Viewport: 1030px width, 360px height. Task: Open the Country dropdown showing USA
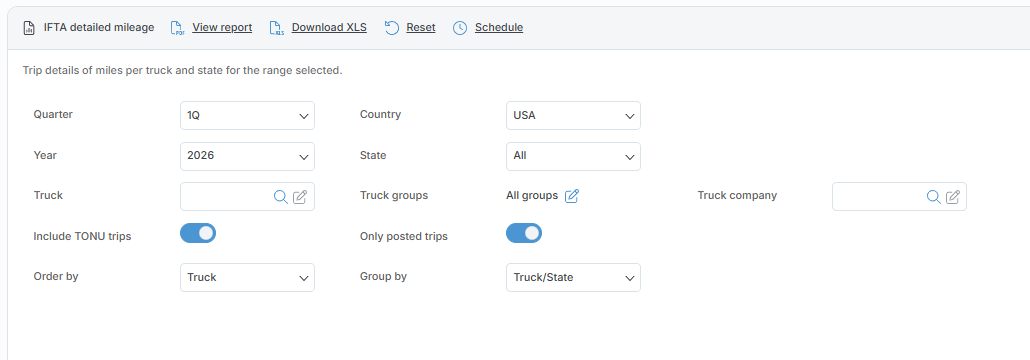tap(573, 116)
